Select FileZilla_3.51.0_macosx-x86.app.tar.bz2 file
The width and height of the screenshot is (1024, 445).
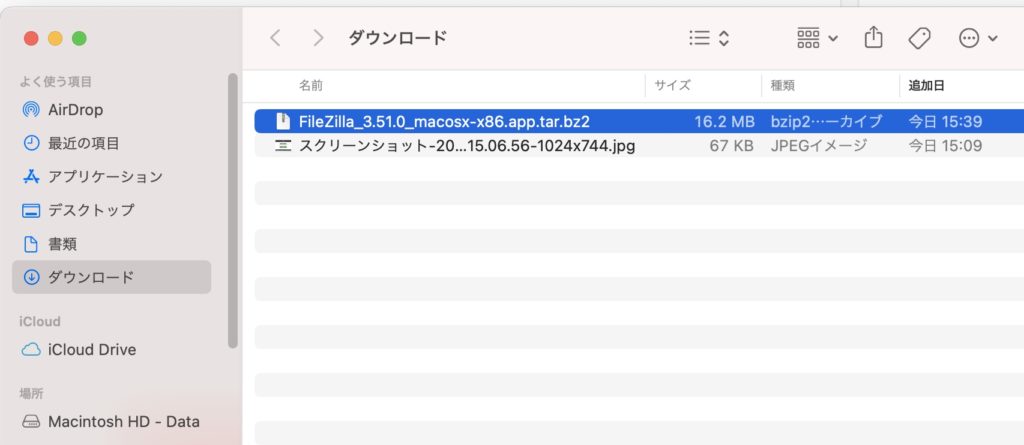click(444, 122)
